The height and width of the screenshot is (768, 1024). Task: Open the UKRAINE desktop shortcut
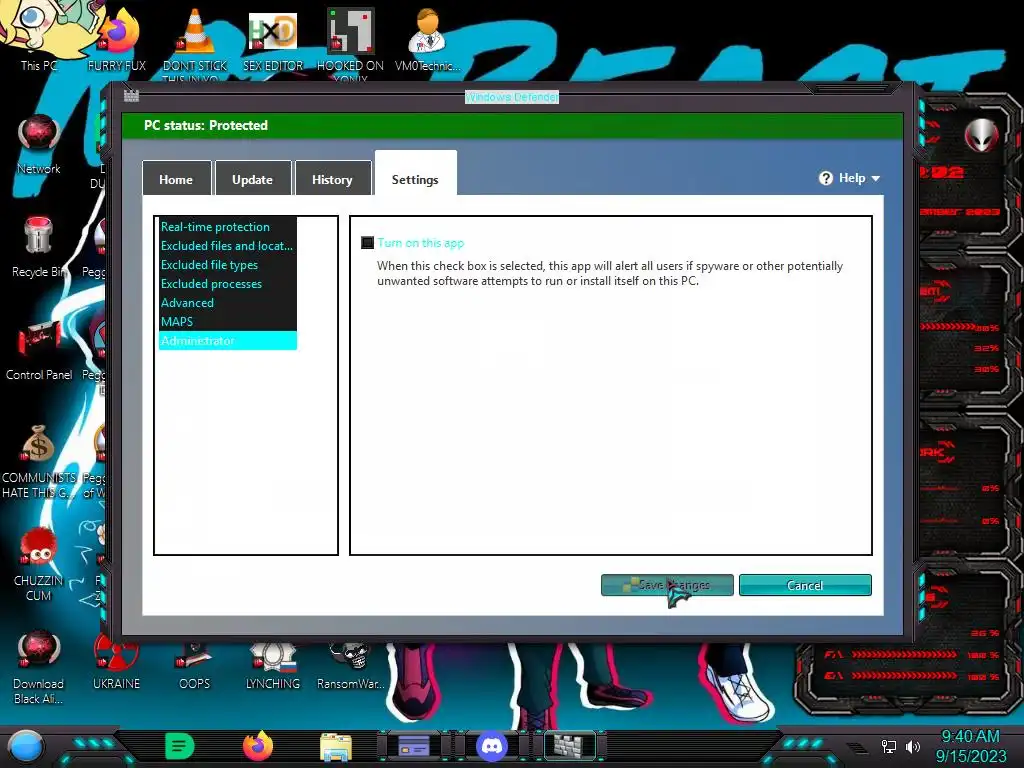click(116, 663)
